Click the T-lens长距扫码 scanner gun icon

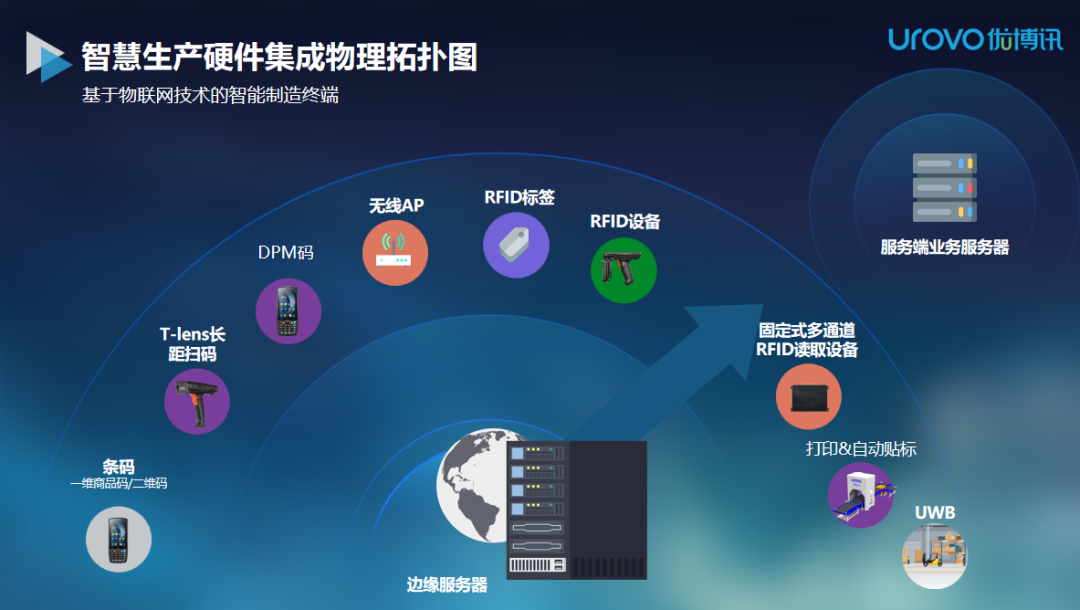(197, 400)
